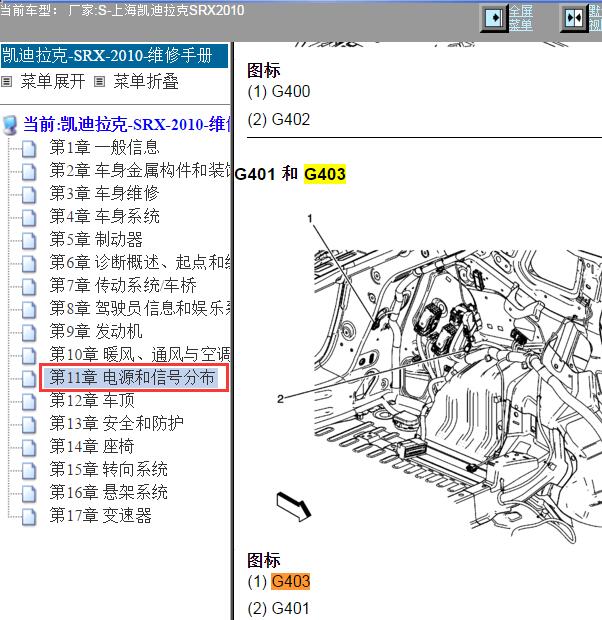The width and height of the screenshot is (602, 620).
Task: Click page icon of 第5章 制动器
Action: pyautogui.click(x=29, y=241)
